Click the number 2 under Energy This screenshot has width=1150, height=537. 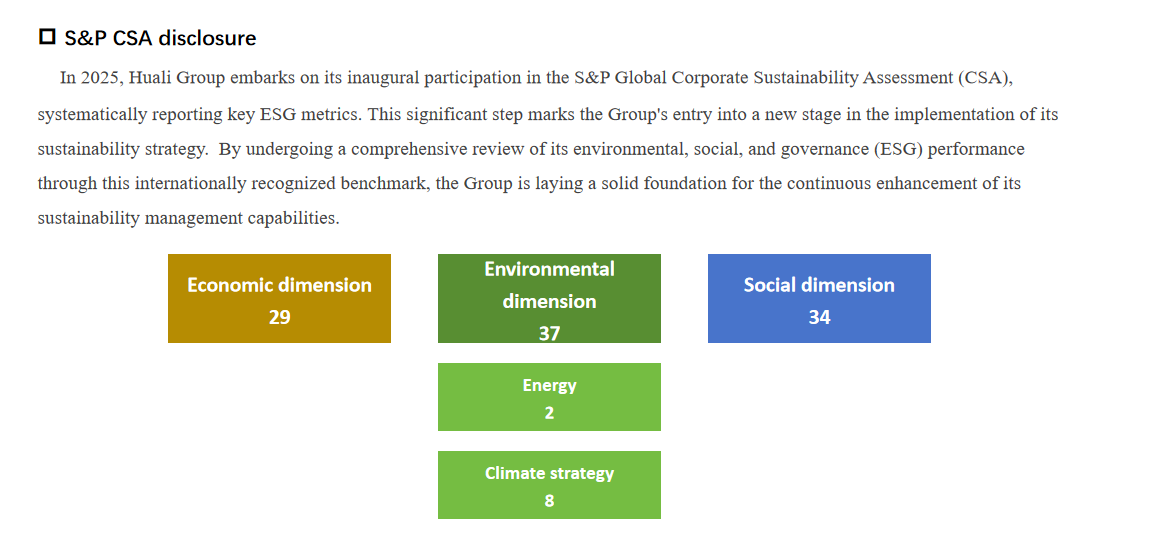pyautogui.click(x=549, y=412)
